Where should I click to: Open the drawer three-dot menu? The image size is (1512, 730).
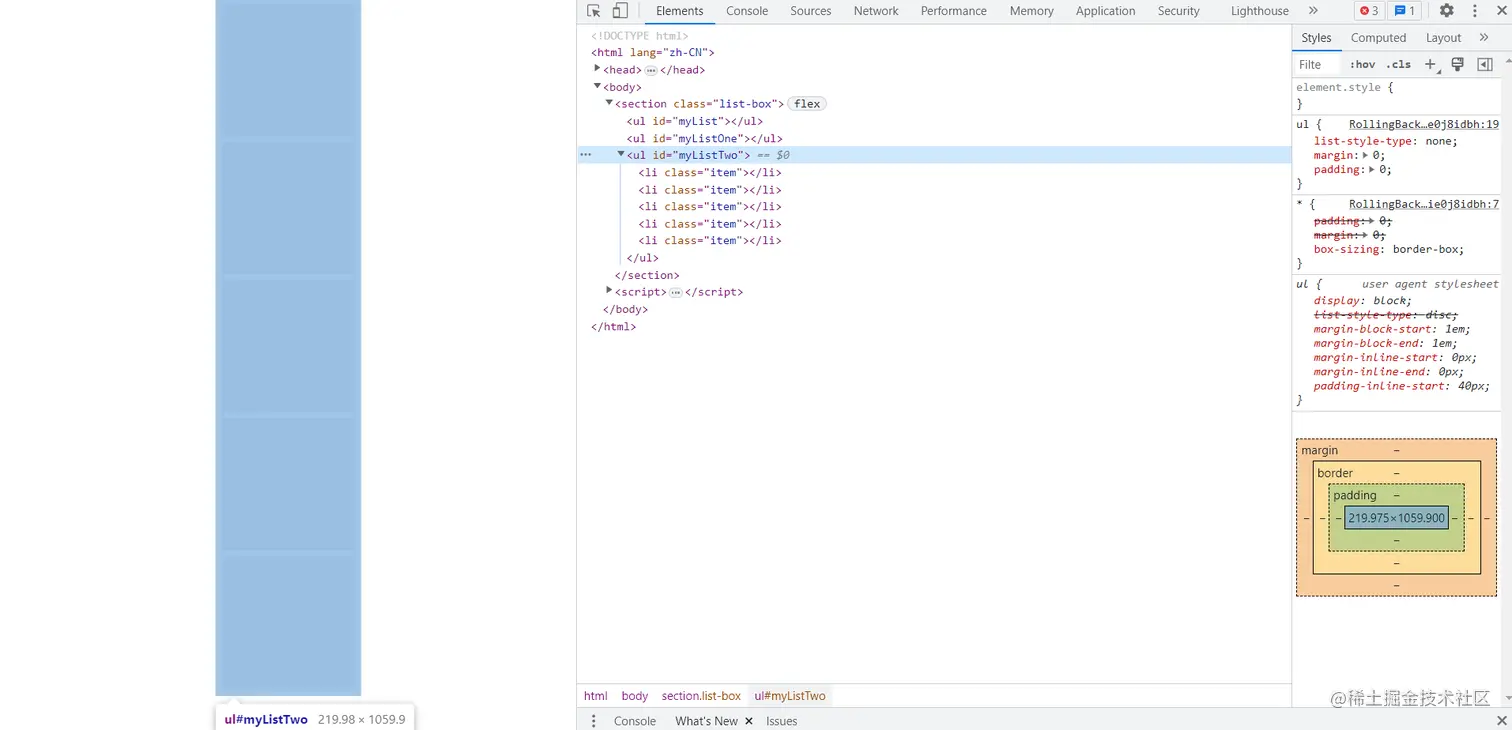tap(593, 721)
